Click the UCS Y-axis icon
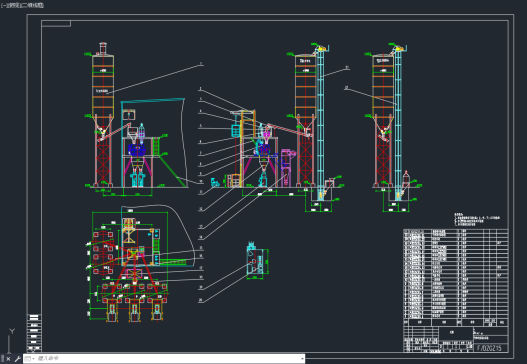This screenshot has height=364, width=527. [x=12, y=331]
